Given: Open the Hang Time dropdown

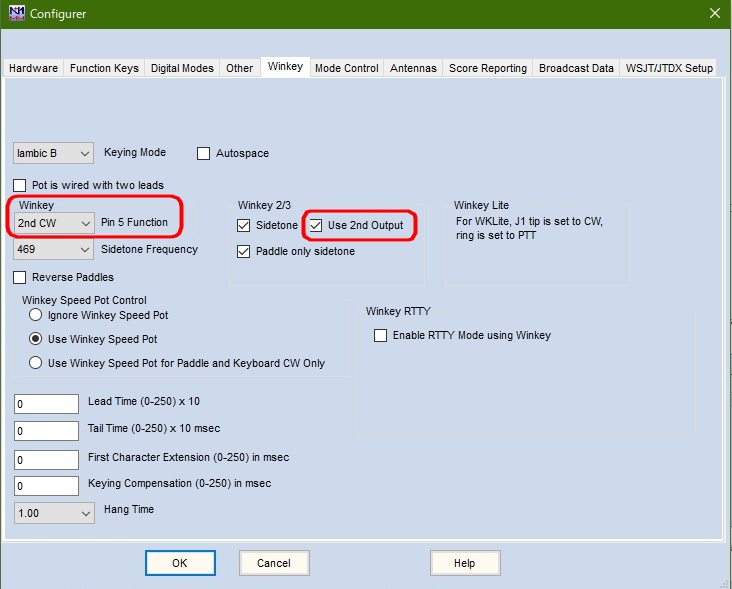Looking at the screenshot, I should click(54, 513).
